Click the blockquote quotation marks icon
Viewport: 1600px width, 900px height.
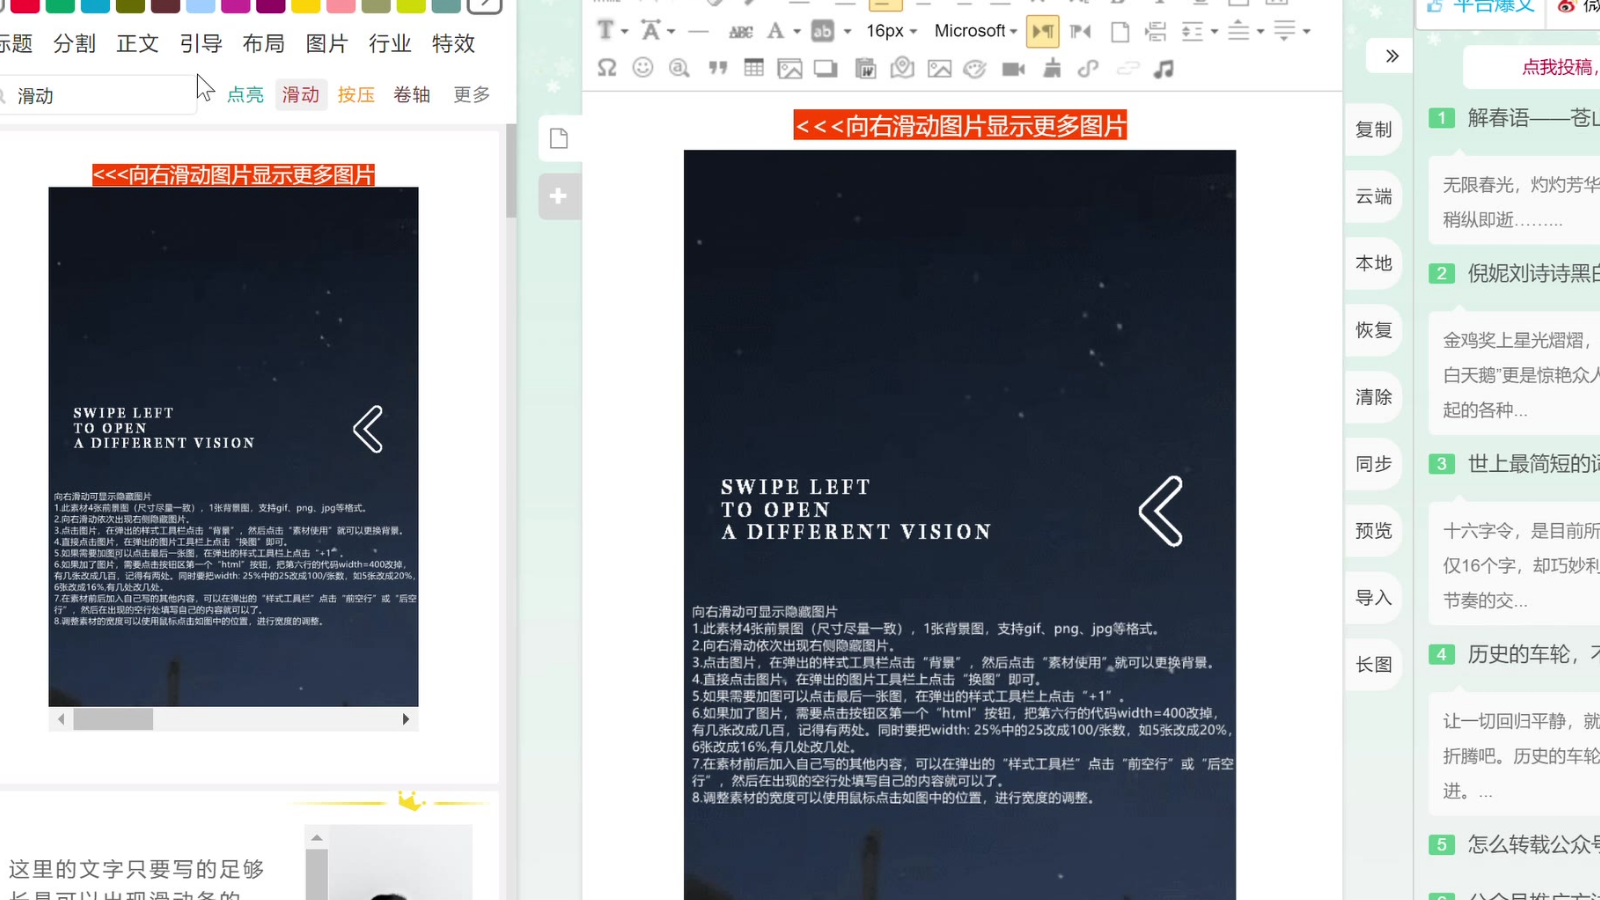point(717,68)
